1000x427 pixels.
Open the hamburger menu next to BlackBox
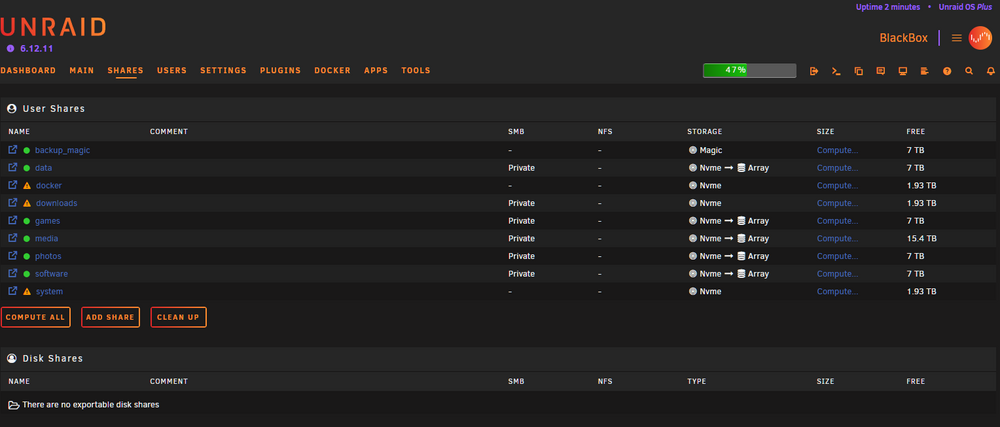point(957,38)
